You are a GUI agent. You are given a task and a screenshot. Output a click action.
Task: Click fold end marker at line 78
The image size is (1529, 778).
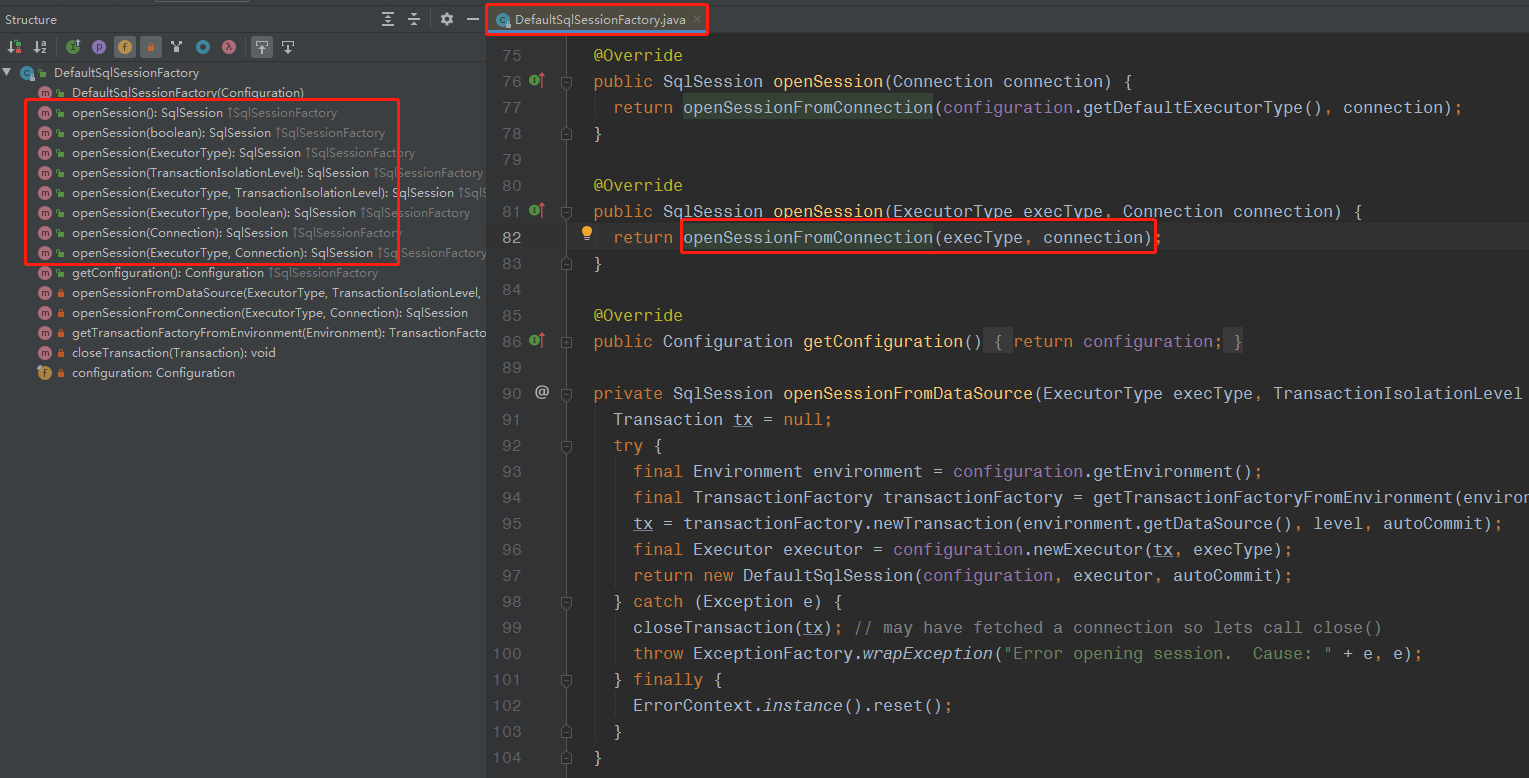tap(566, 133)
